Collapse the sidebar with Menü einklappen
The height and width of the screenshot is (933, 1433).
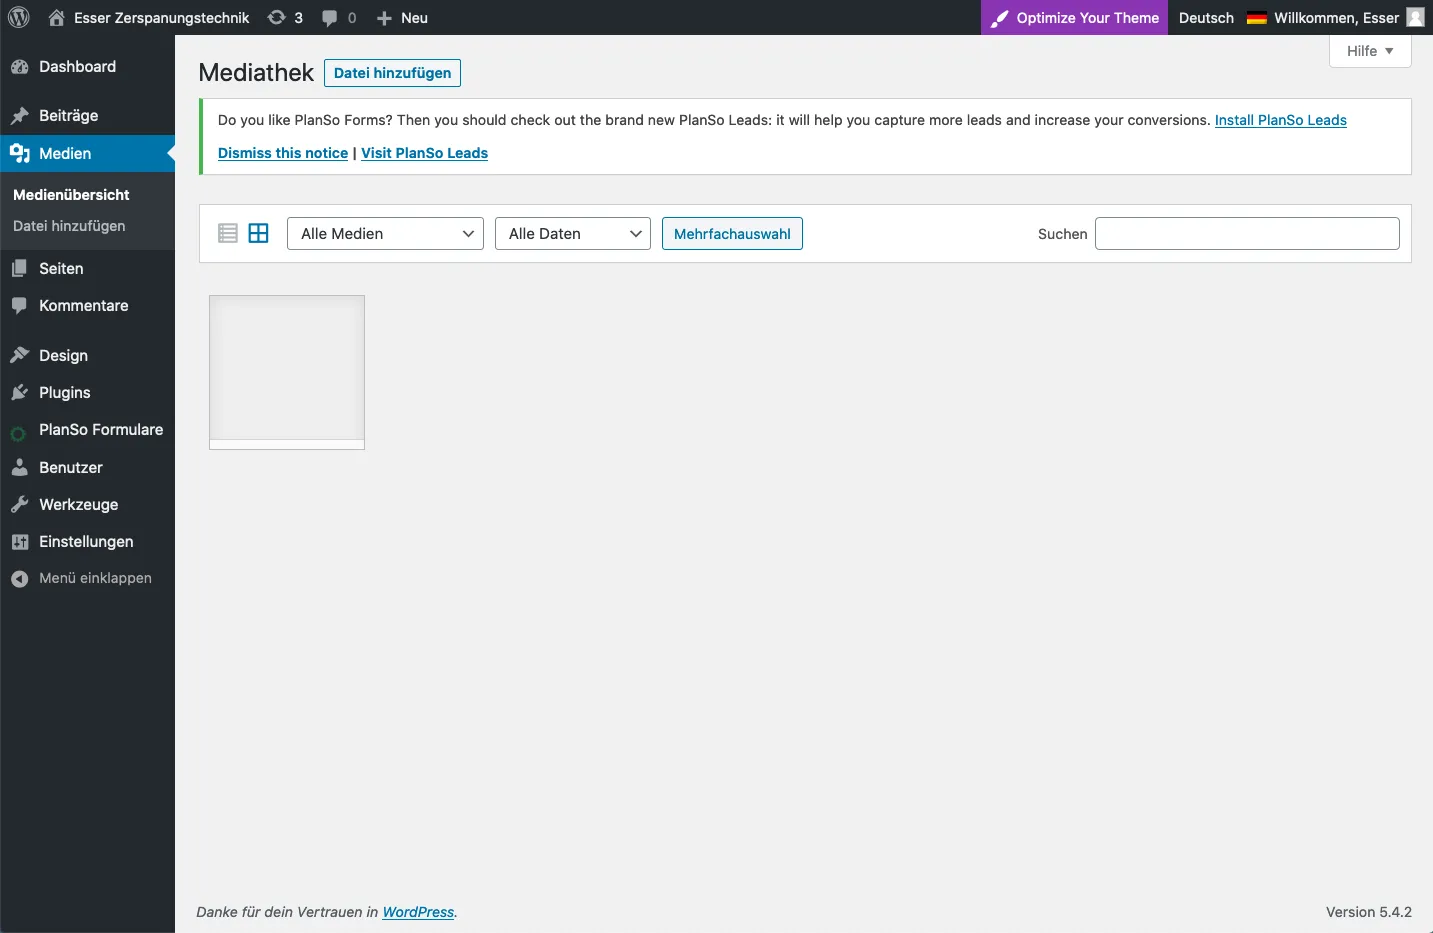tap(87, 579)
